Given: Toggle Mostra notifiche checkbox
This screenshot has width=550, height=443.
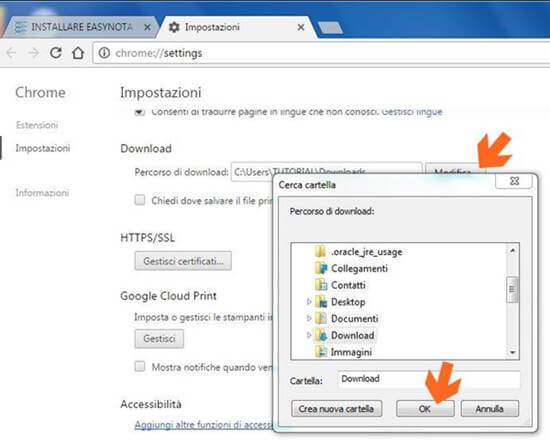Looking at the screenshot, I should click(x=140, y=367).
